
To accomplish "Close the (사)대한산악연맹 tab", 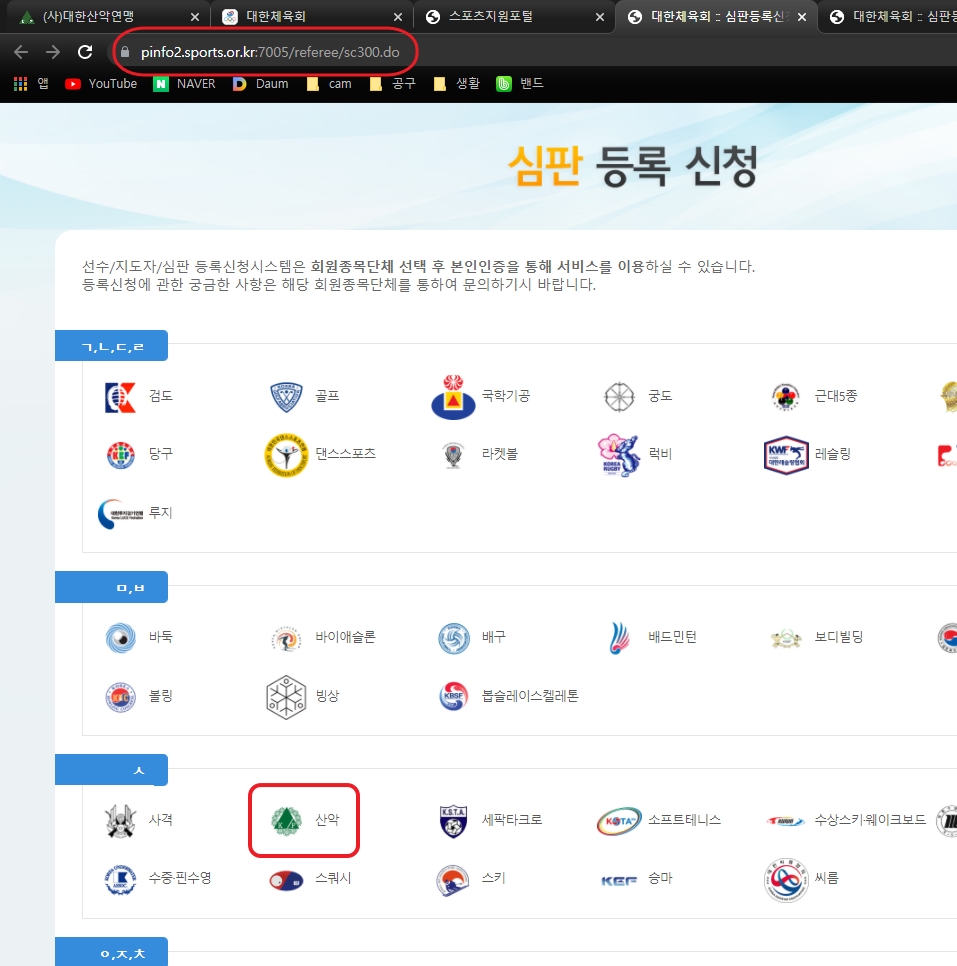I will pos(195,17).
